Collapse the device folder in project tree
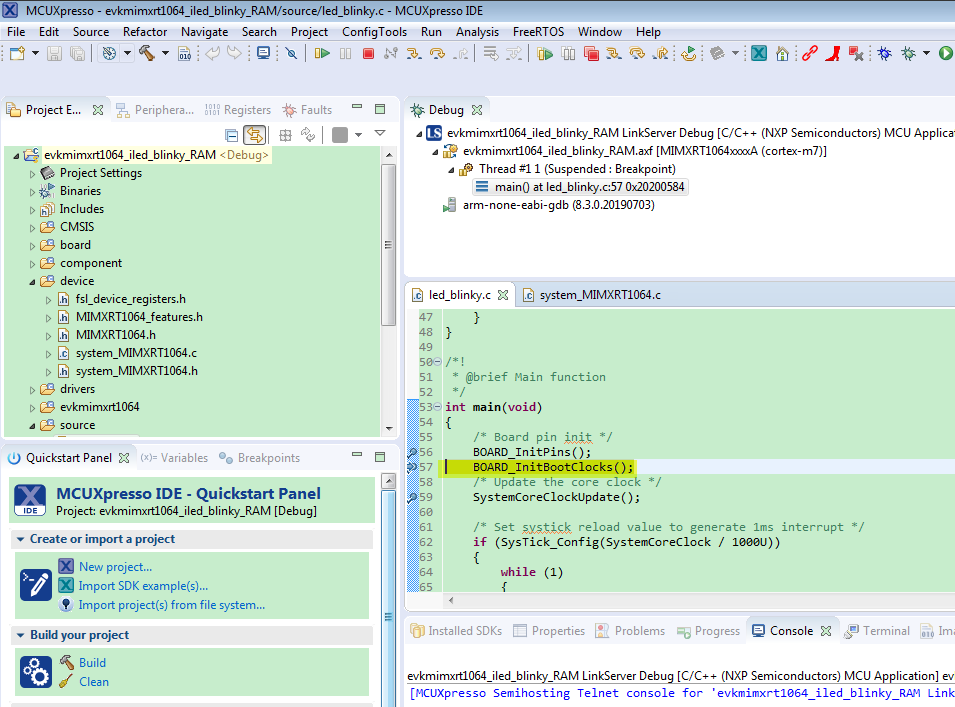955x707 pixels. pyautogui.click(x=33, y=282)
